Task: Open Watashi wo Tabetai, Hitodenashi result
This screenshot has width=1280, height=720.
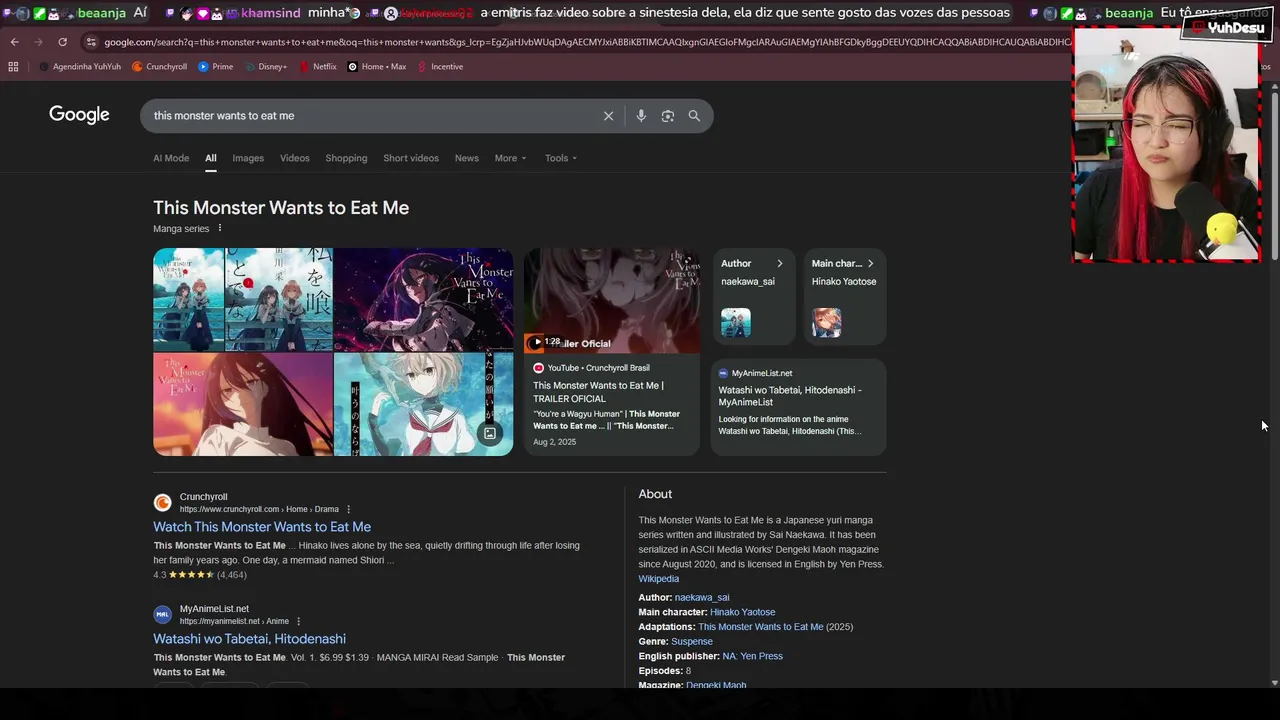Action: [x=249, y=639]
